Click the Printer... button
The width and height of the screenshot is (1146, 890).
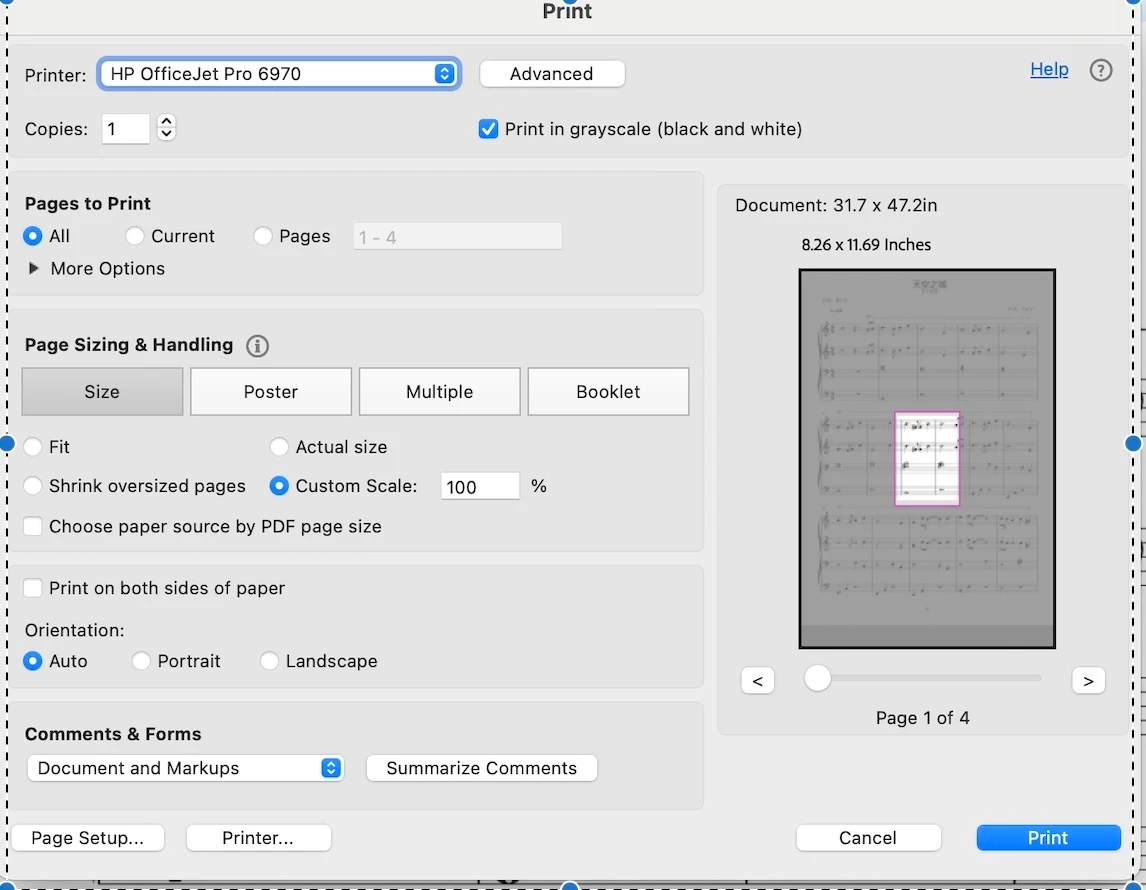(x=259, y=837)
